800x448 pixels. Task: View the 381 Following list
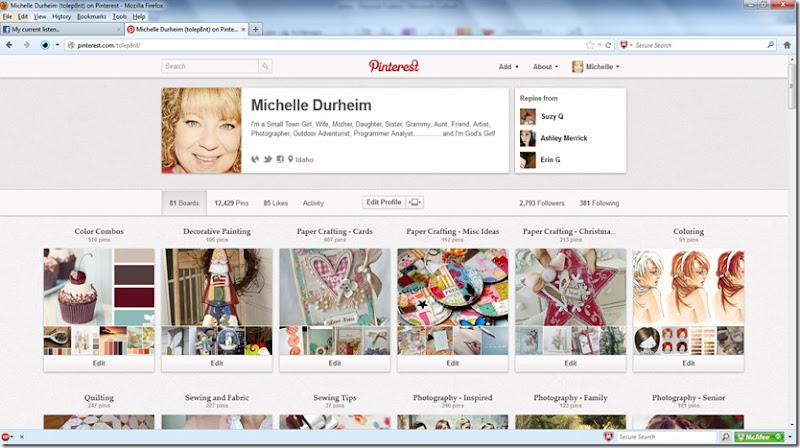tap(599, 203)
